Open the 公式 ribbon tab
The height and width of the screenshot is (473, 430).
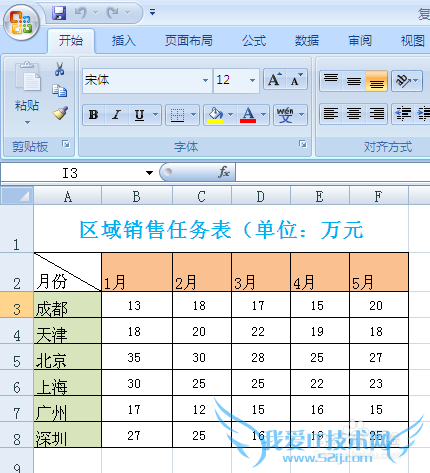point(254,41)
